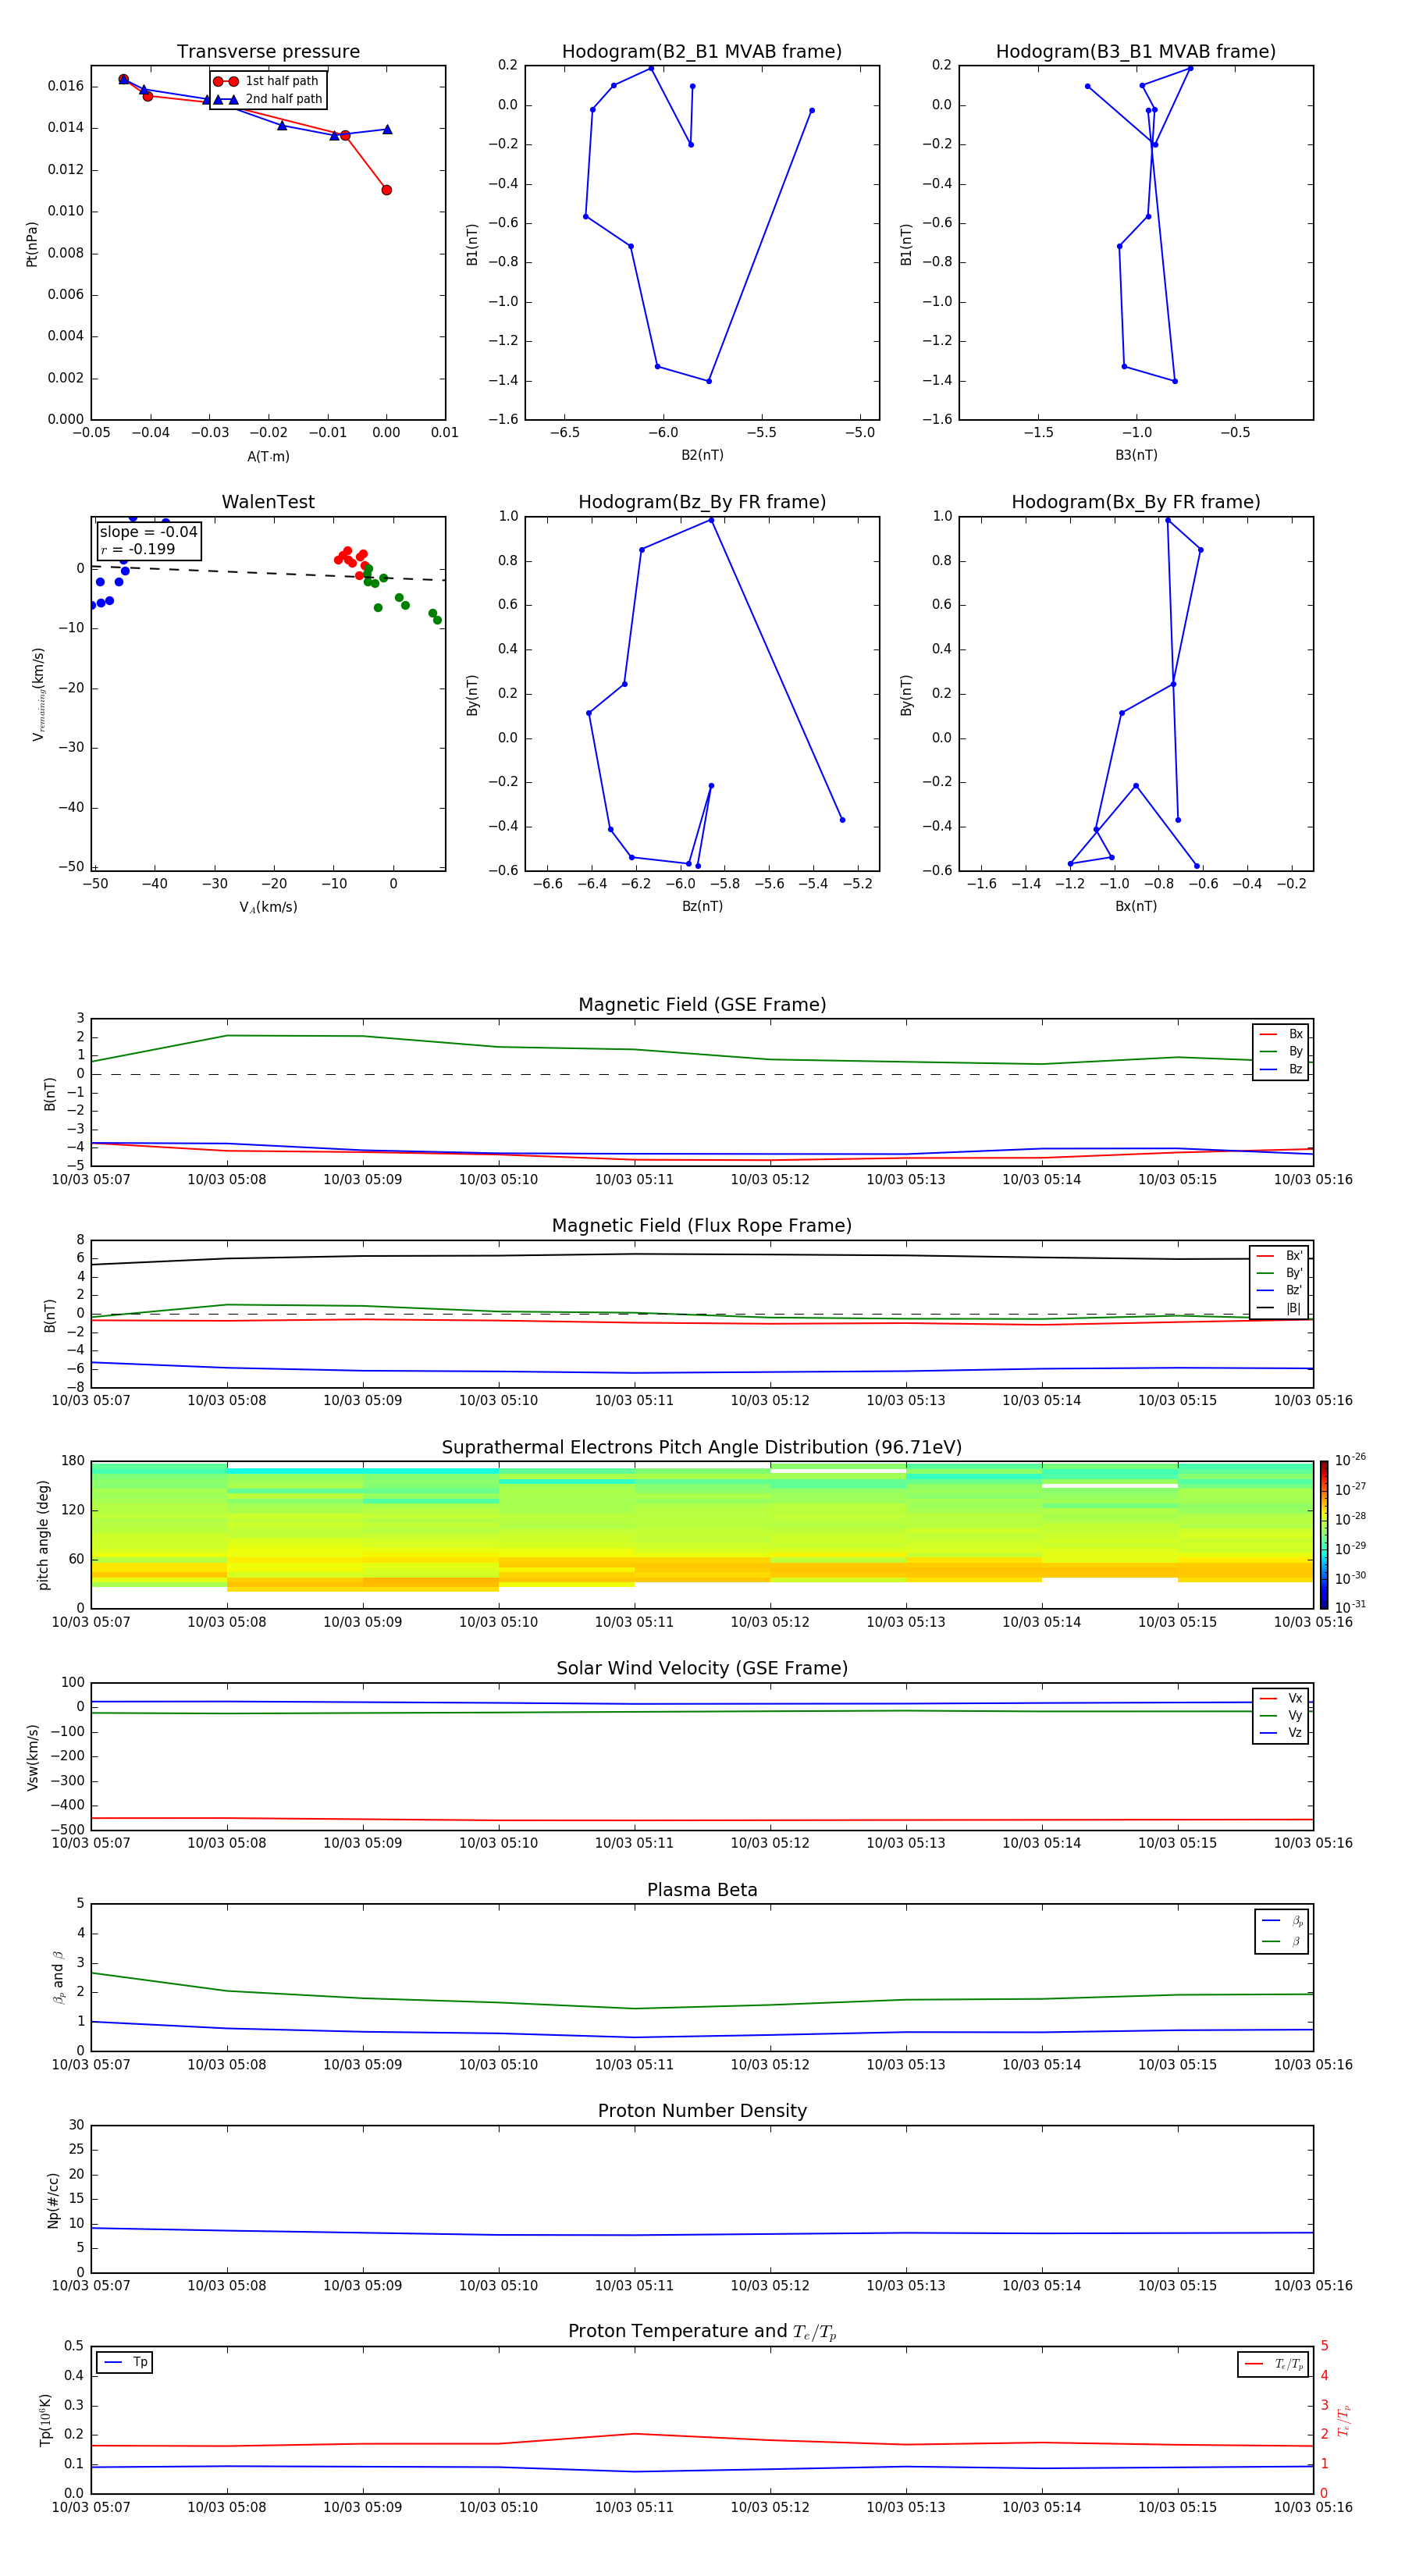Select the "By" entry in GSE field legend
Screen dimensions: 1405x2576
click(x=1281, y=1052)
